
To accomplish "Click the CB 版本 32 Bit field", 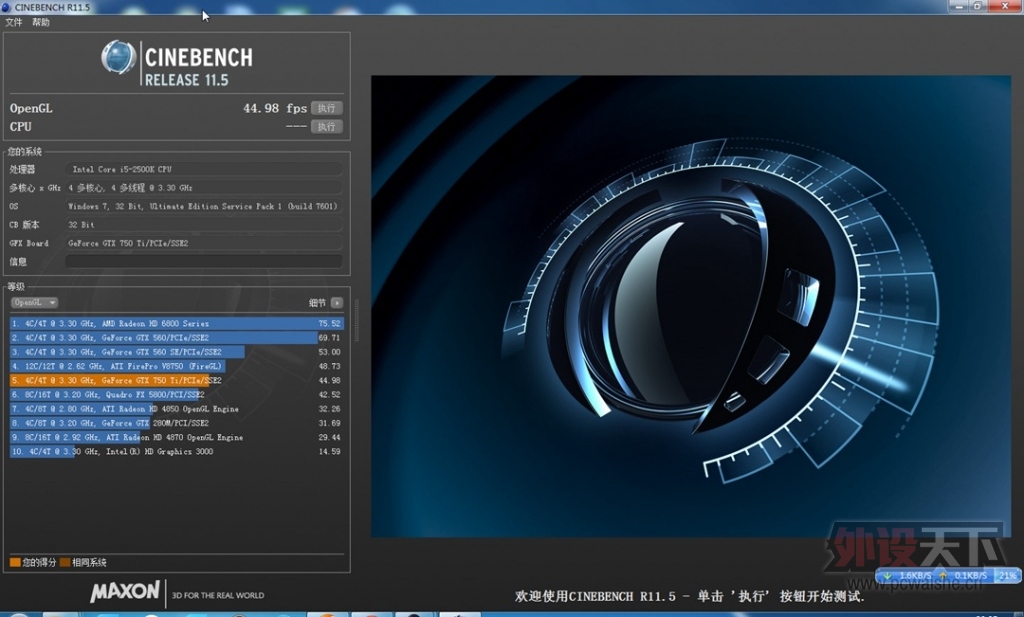I will (204, 225).
